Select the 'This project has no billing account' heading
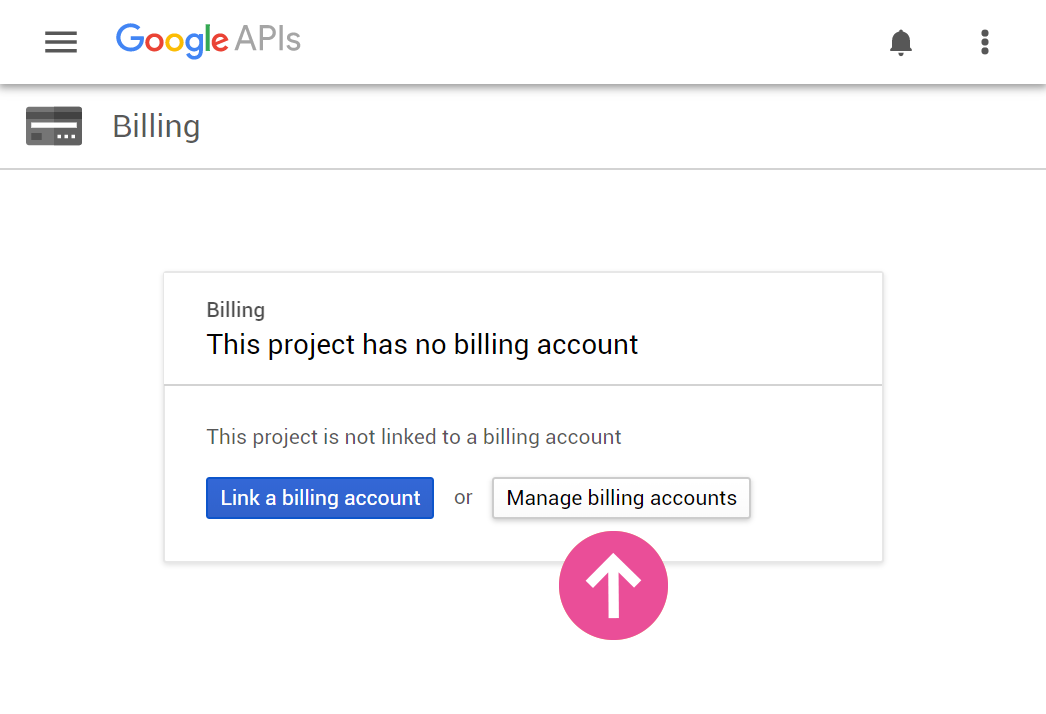 pyautogui.click(x=422, y=345)
